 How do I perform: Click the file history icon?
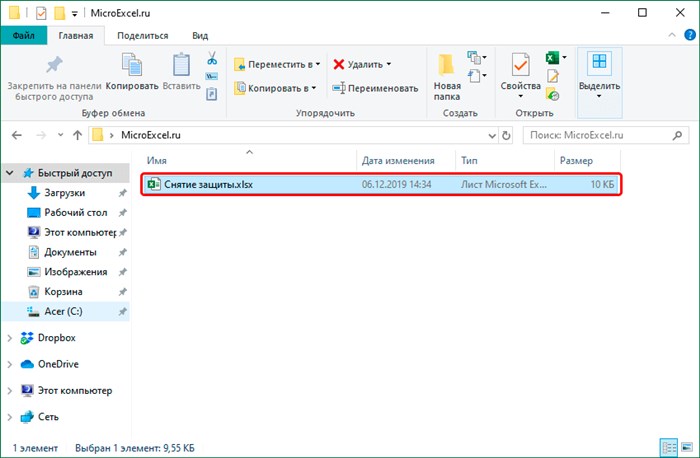(x=553, y=94)
